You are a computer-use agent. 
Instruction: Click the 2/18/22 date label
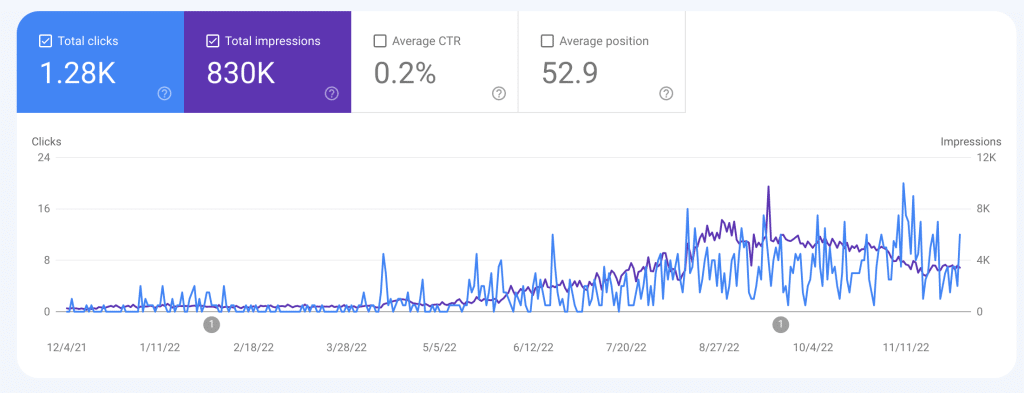[253, 347]
